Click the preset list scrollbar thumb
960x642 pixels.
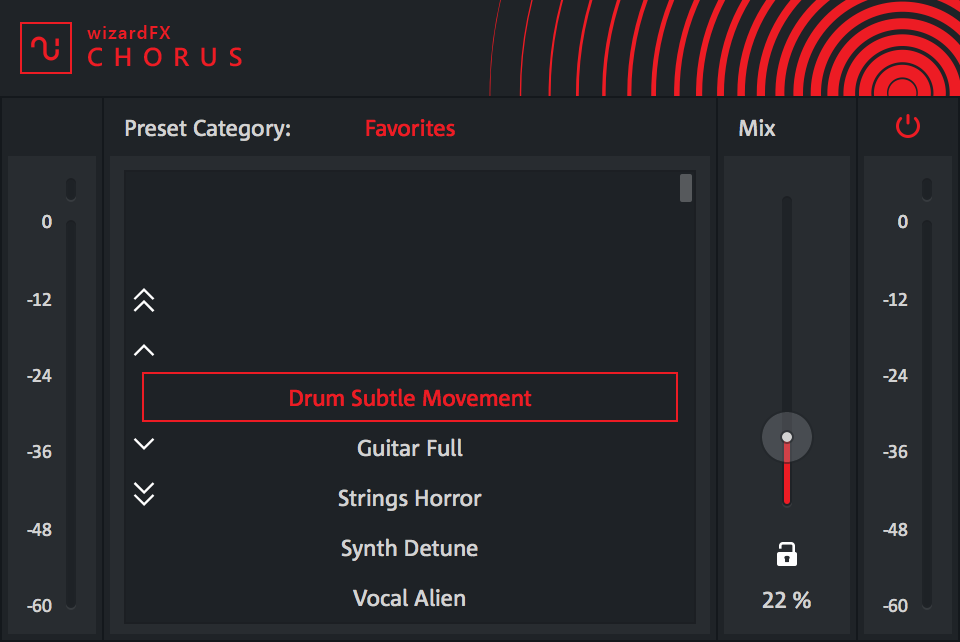click(686, 188)
